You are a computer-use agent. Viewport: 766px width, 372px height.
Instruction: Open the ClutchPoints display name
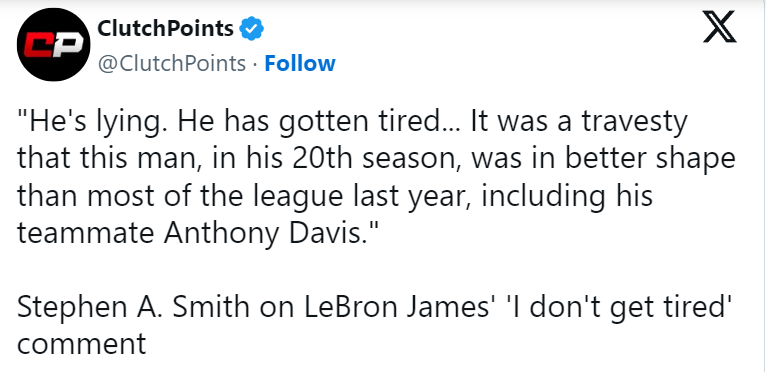tap(166, 28)
